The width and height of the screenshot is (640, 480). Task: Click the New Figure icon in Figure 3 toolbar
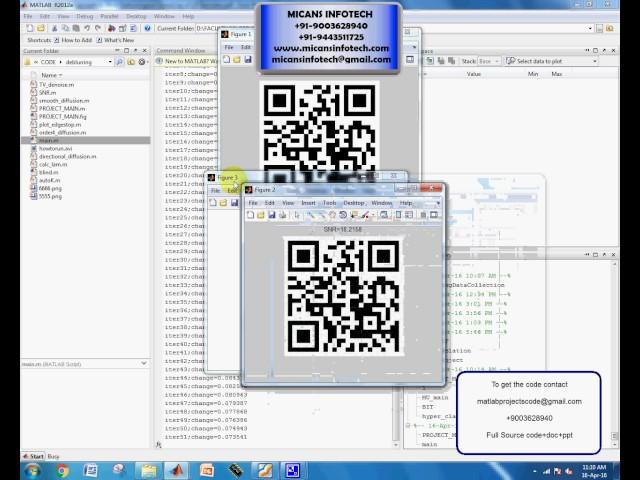click(x=213, y=202)
